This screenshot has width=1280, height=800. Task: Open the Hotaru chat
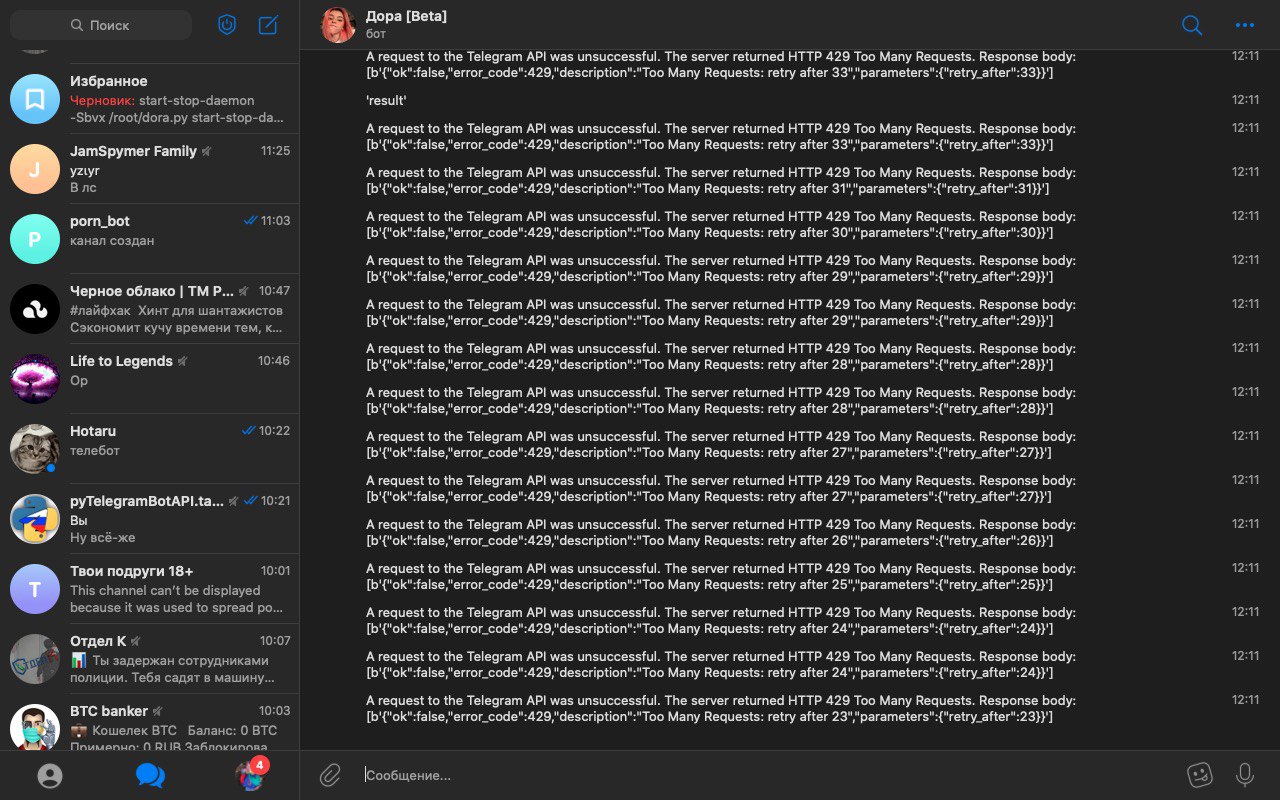[150, 449]
